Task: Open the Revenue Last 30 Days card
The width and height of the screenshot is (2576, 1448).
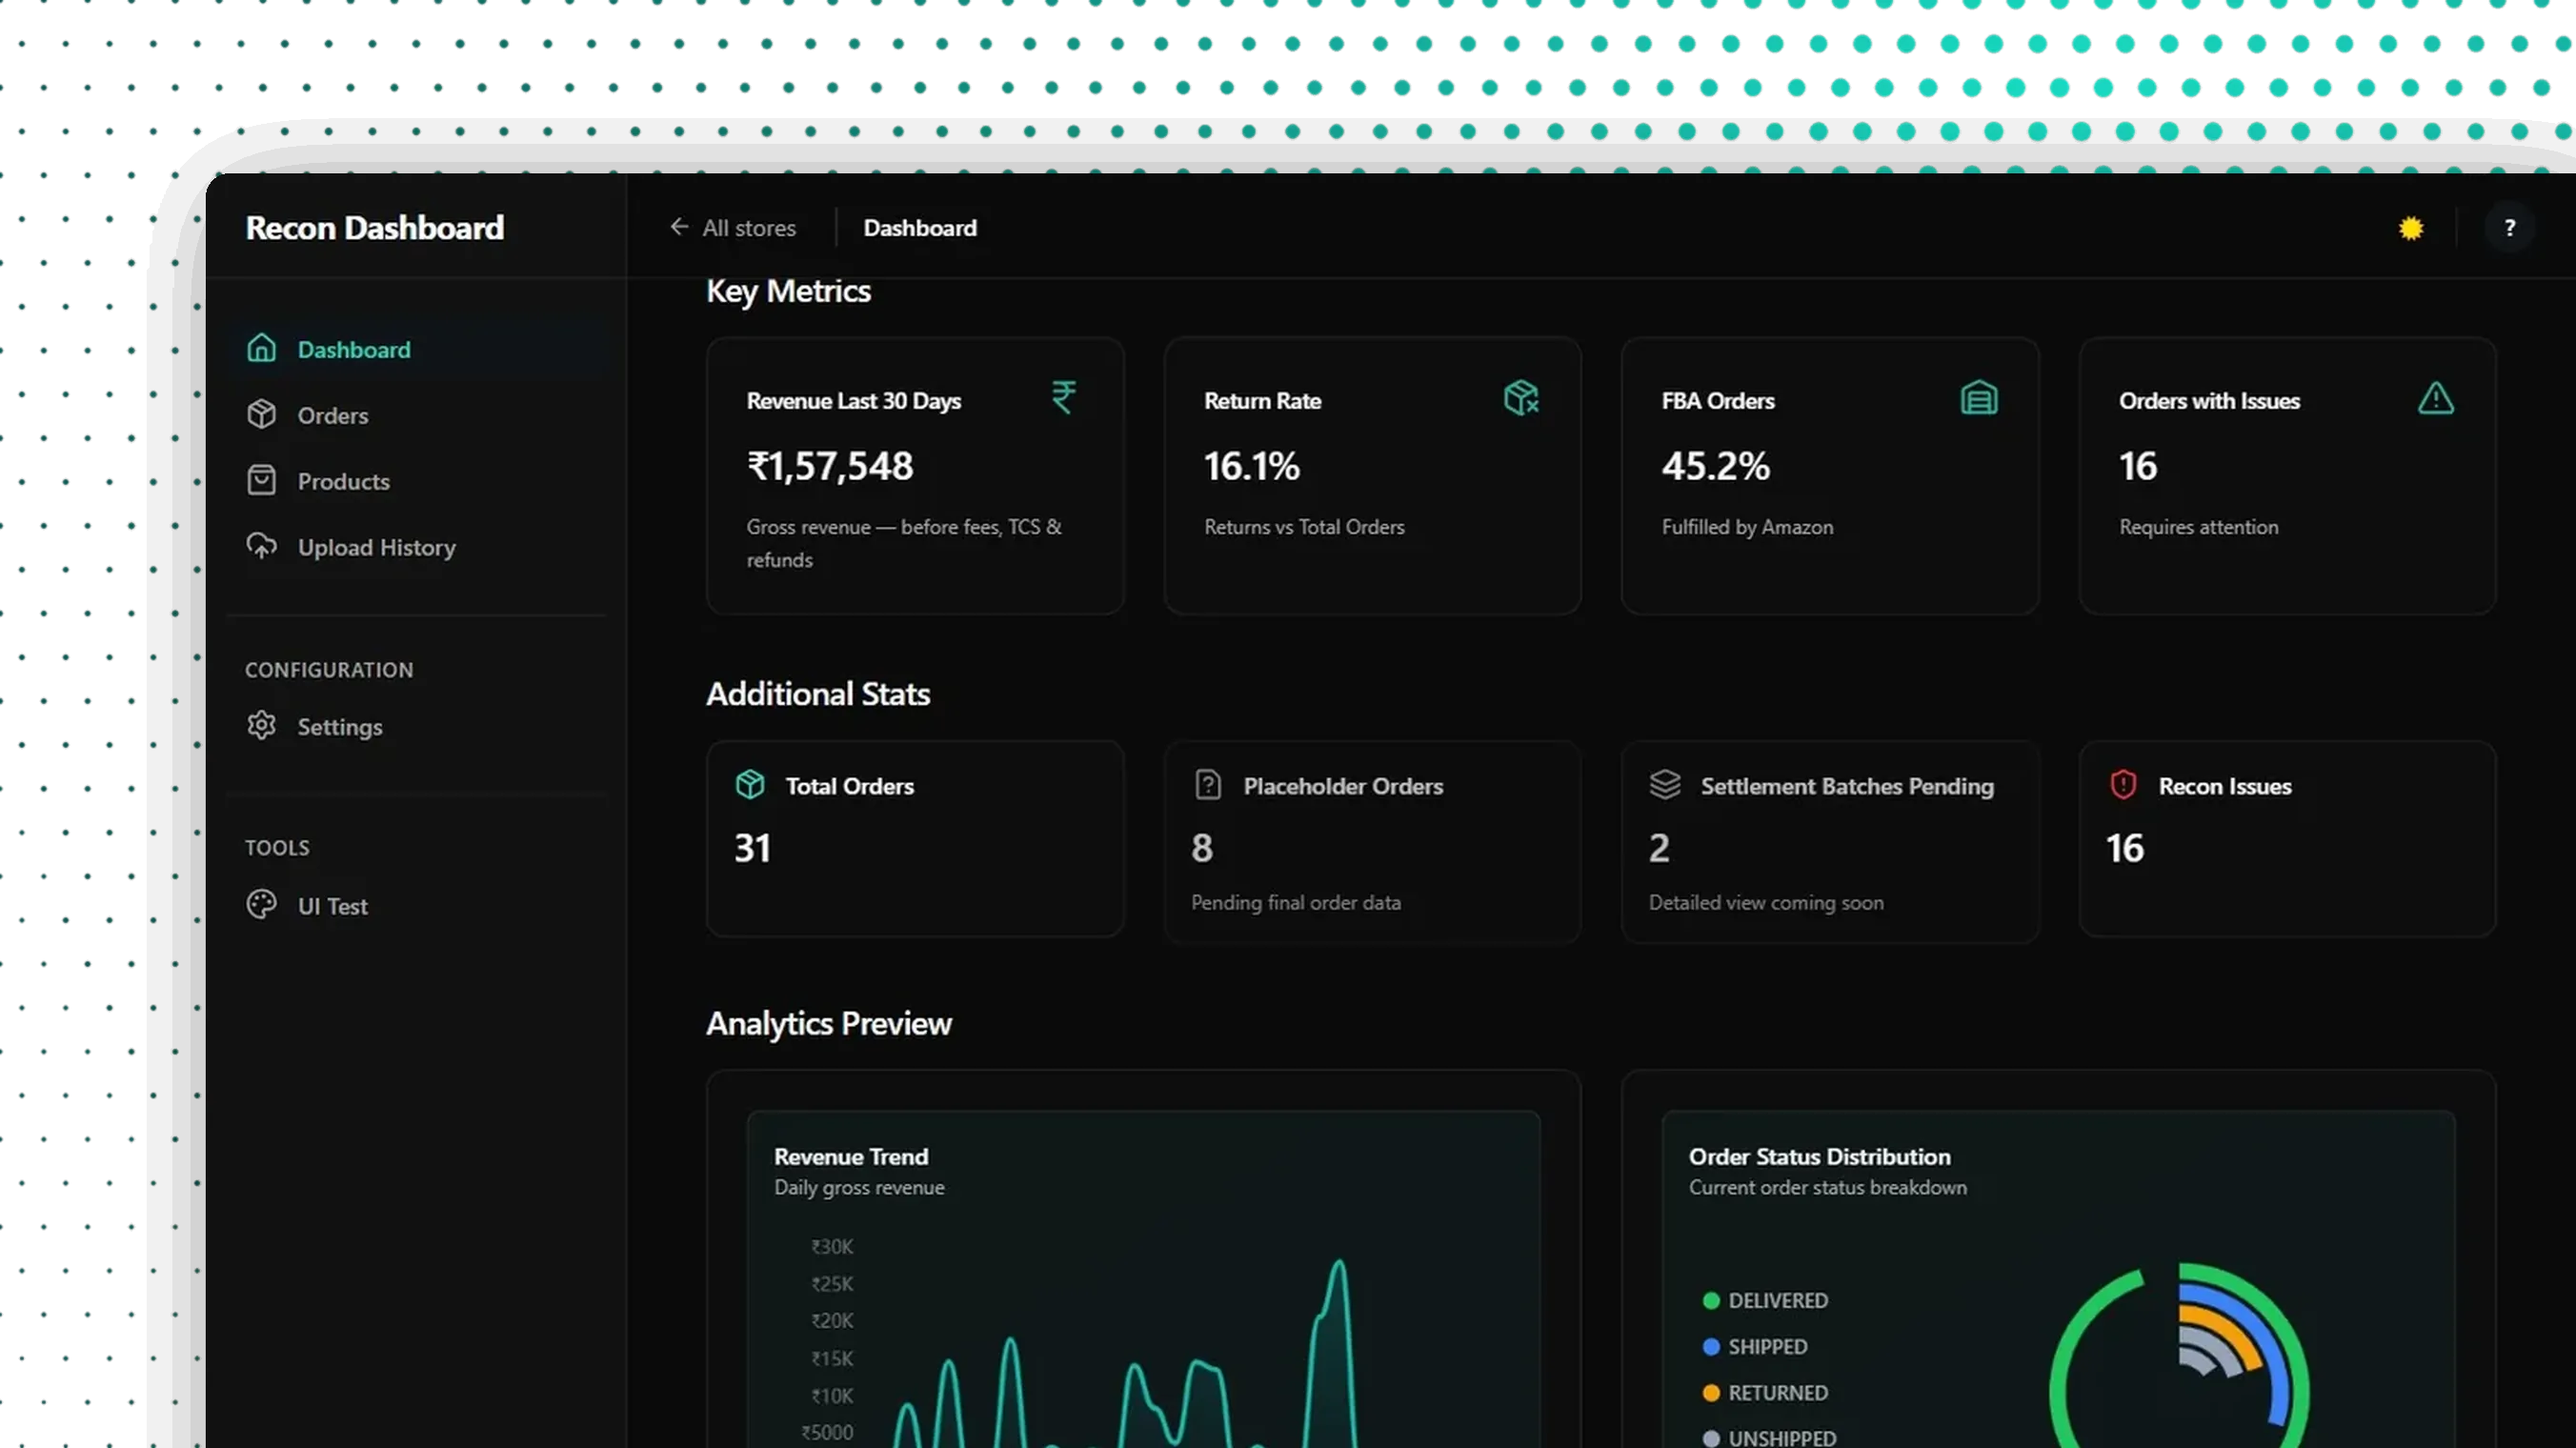Action: pyautogui.click(x=915, y=476)
